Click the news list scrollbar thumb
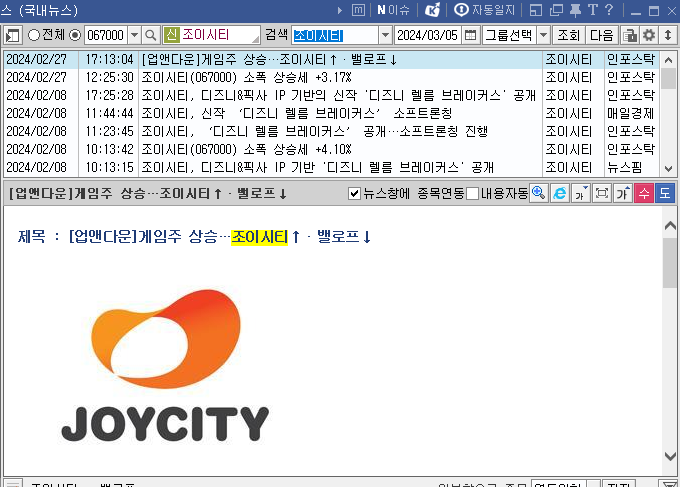This screenshot has width=680, height=487. 670,78
